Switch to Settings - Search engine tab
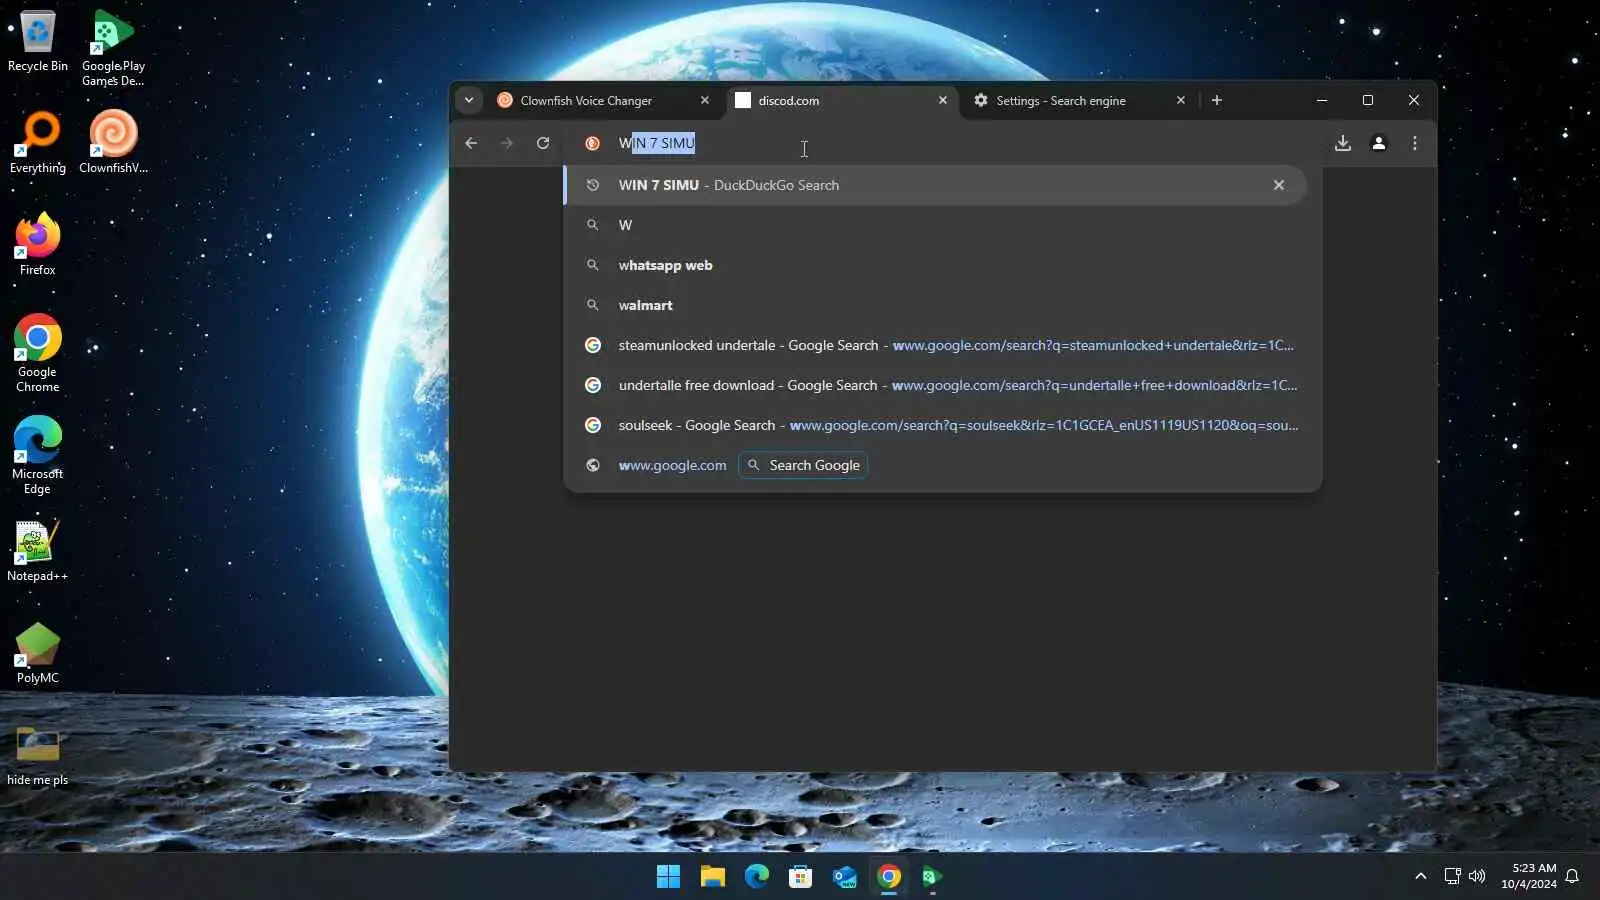Viewport: 1600px width, 900px height. tap(1080, 100)
